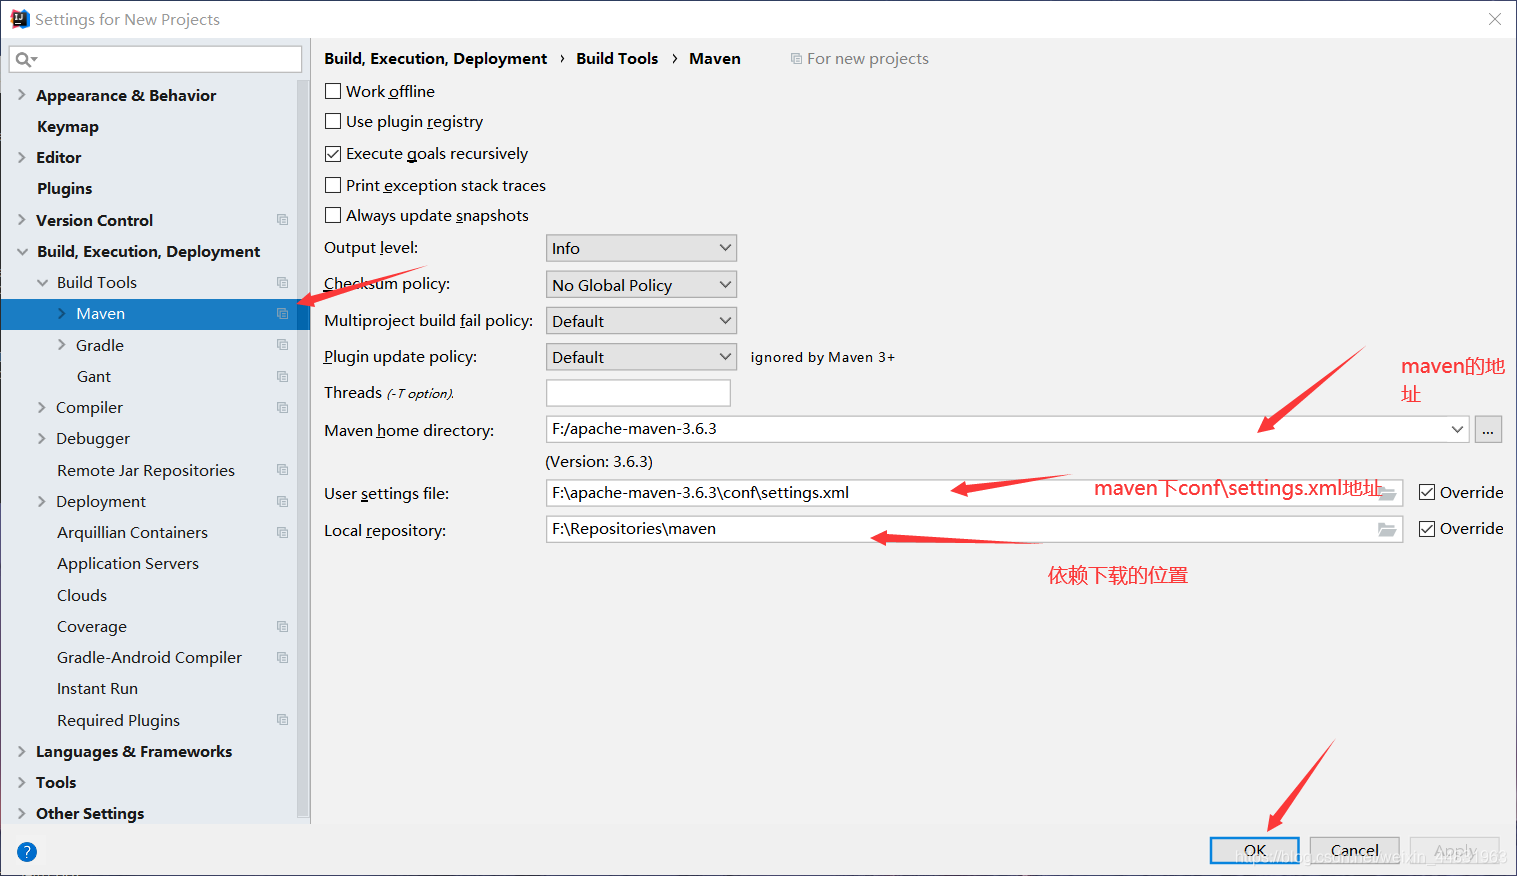Click project-level icon beside Version Control
The width and height of the screenshot is (1517, 876).
[x=283, y=220]
